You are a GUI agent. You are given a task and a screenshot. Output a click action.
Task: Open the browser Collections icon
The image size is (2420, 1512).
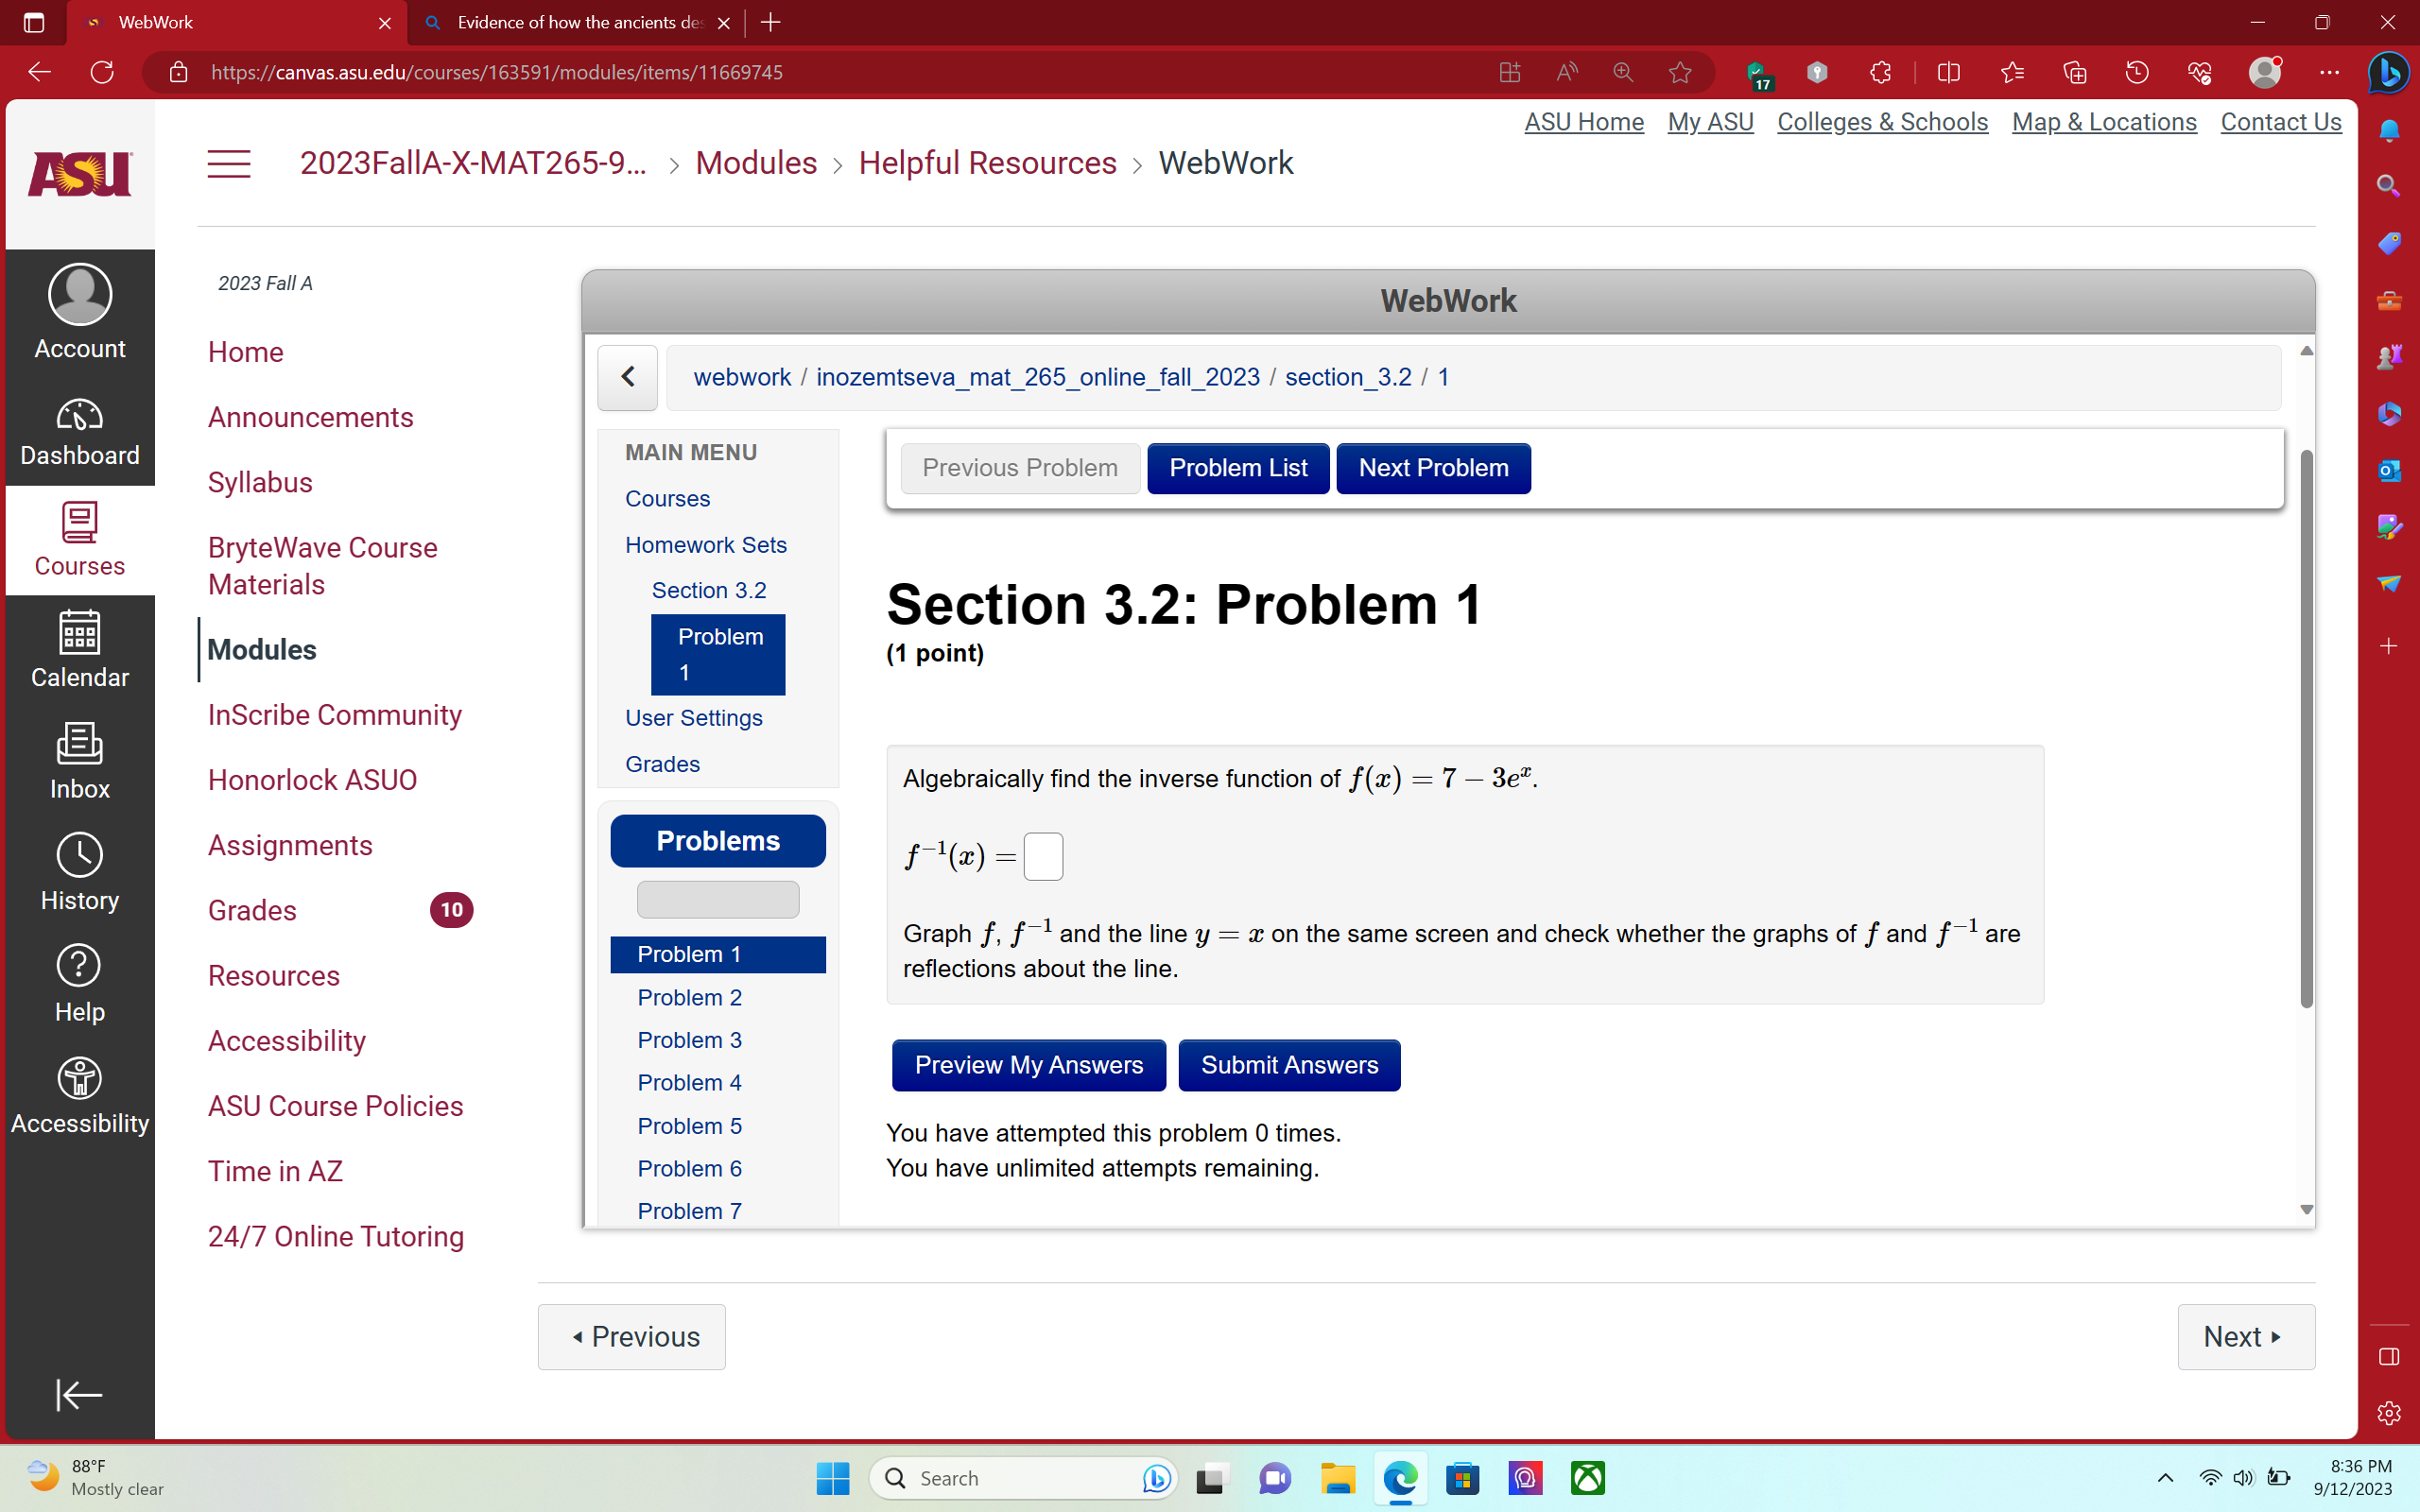pyautogui.click(x=2075, y=72)
